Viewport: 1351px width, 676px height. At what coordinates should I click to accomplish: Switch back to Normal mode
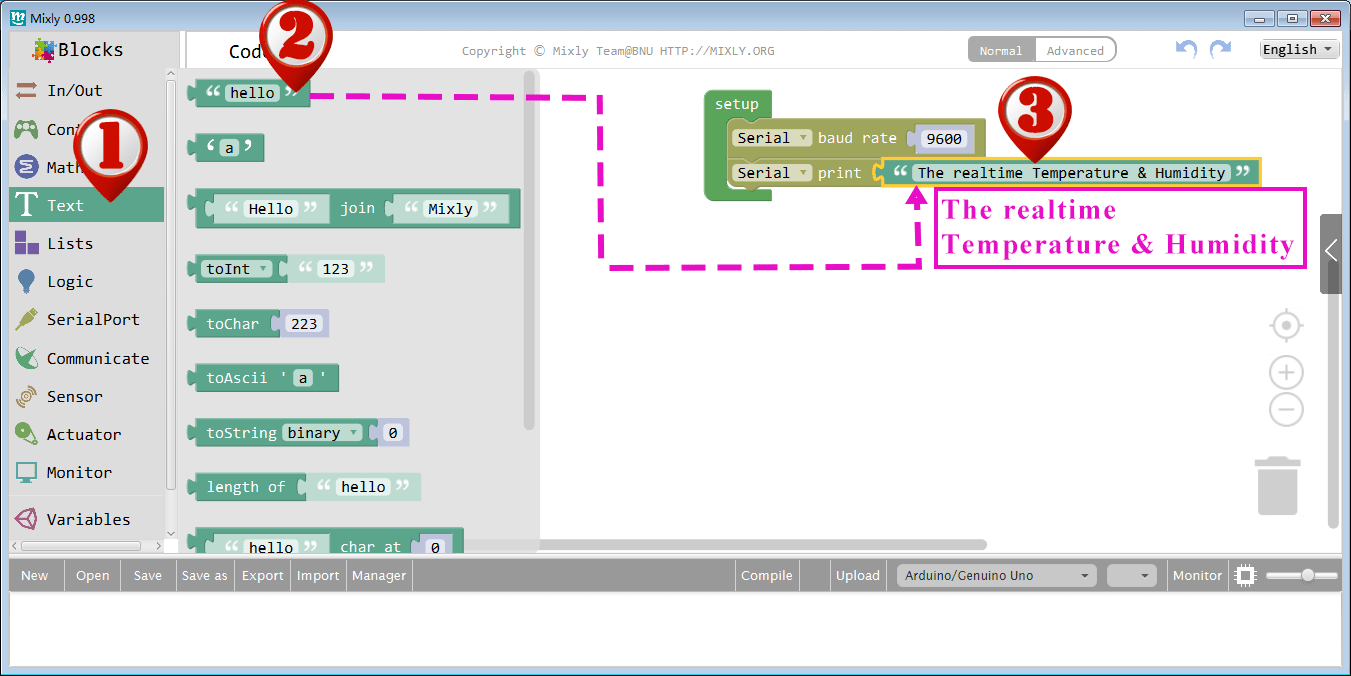pyautogui.click(x=1001, y=49)
